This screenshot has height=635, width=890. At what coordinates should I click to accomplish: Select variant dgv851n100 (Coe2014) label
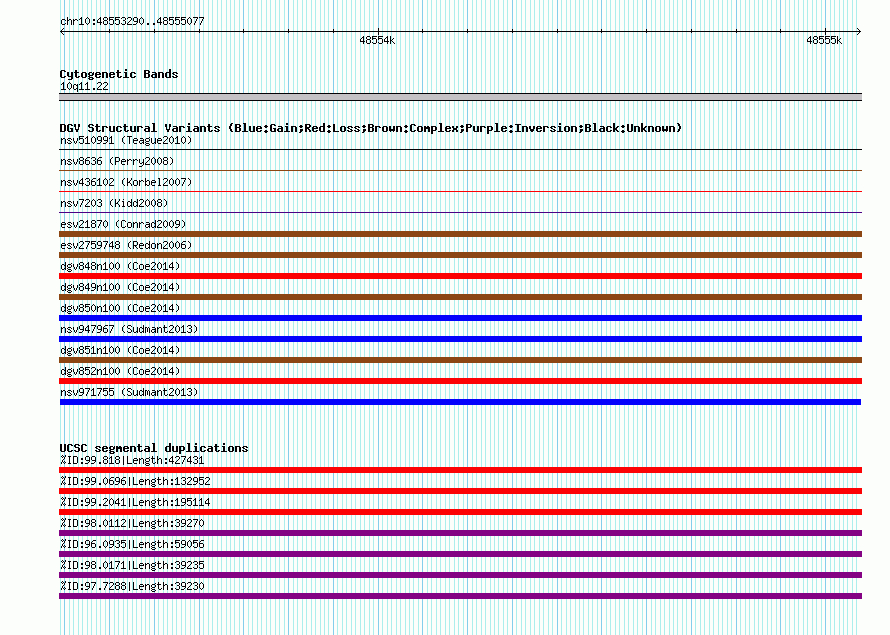tap(120, 350)
